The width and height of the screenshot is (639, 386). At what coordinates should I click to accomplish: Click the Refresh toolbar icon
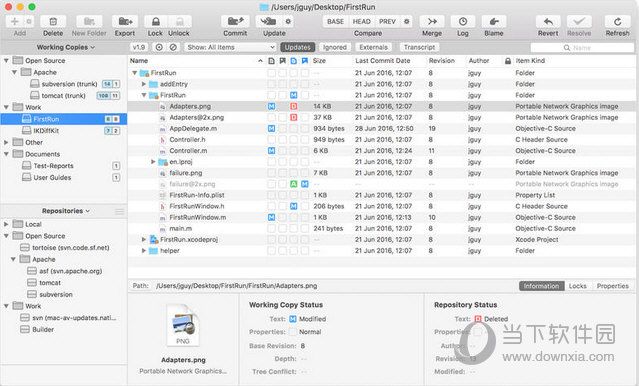pyautogui.click(x=617, y=22)
